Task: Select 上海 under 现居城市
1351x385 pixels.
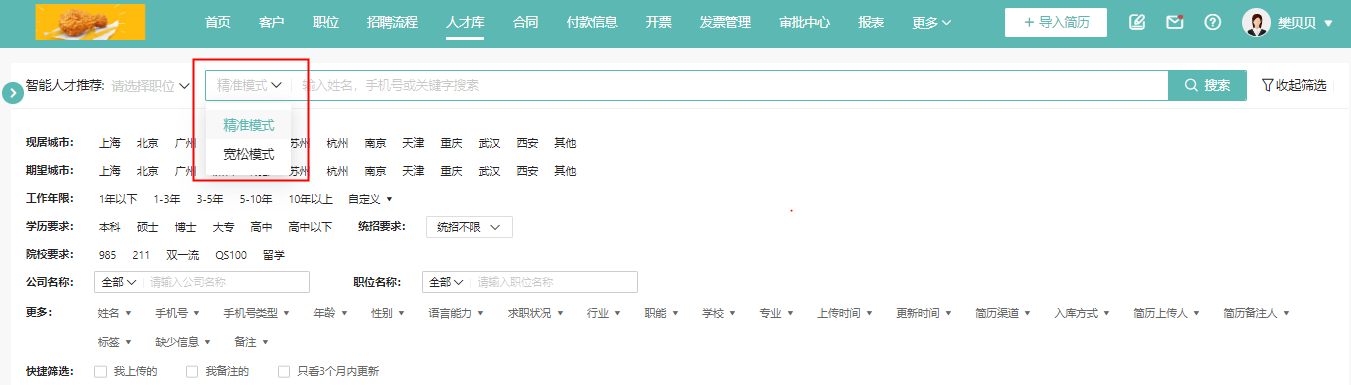Action: coord(110,143)
